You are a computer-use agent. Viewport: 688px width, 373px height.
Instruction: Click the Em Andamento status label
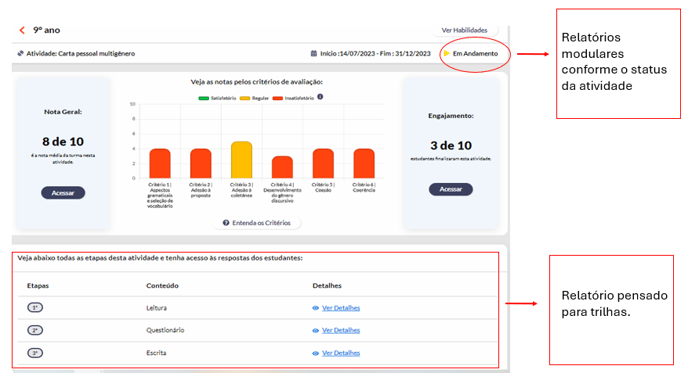click(x=475, y=54)
